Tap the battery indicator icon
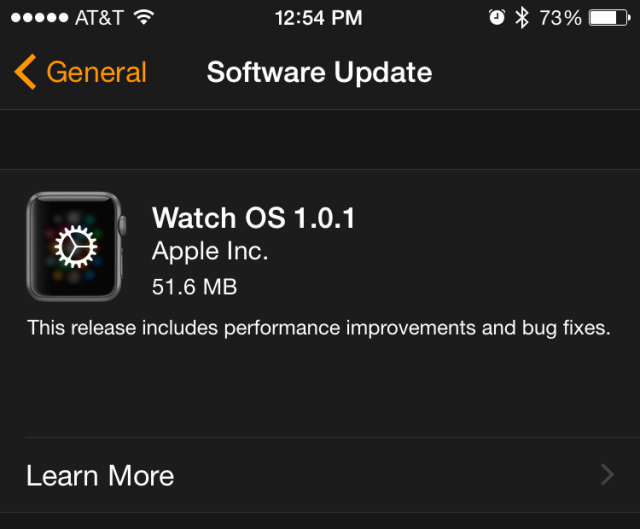Image resolution: width=640 pixels, height=529 pixels. tap(609, 18)
